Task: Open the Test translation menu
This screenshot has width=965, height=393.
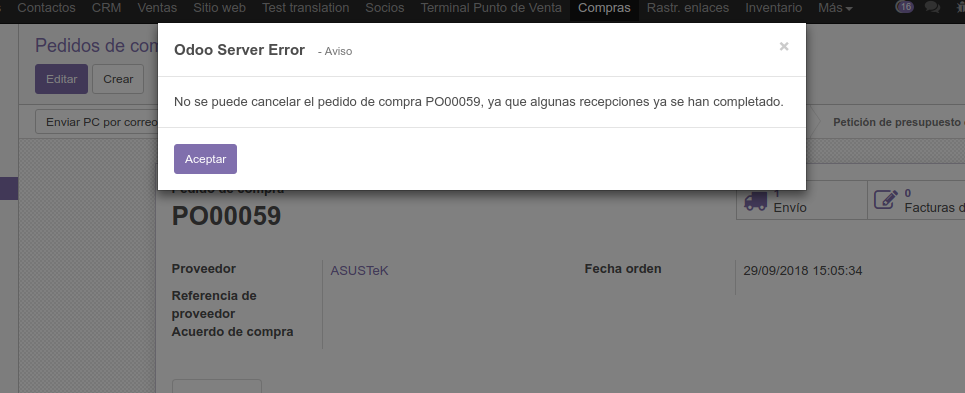Action: tap(305, 8)
